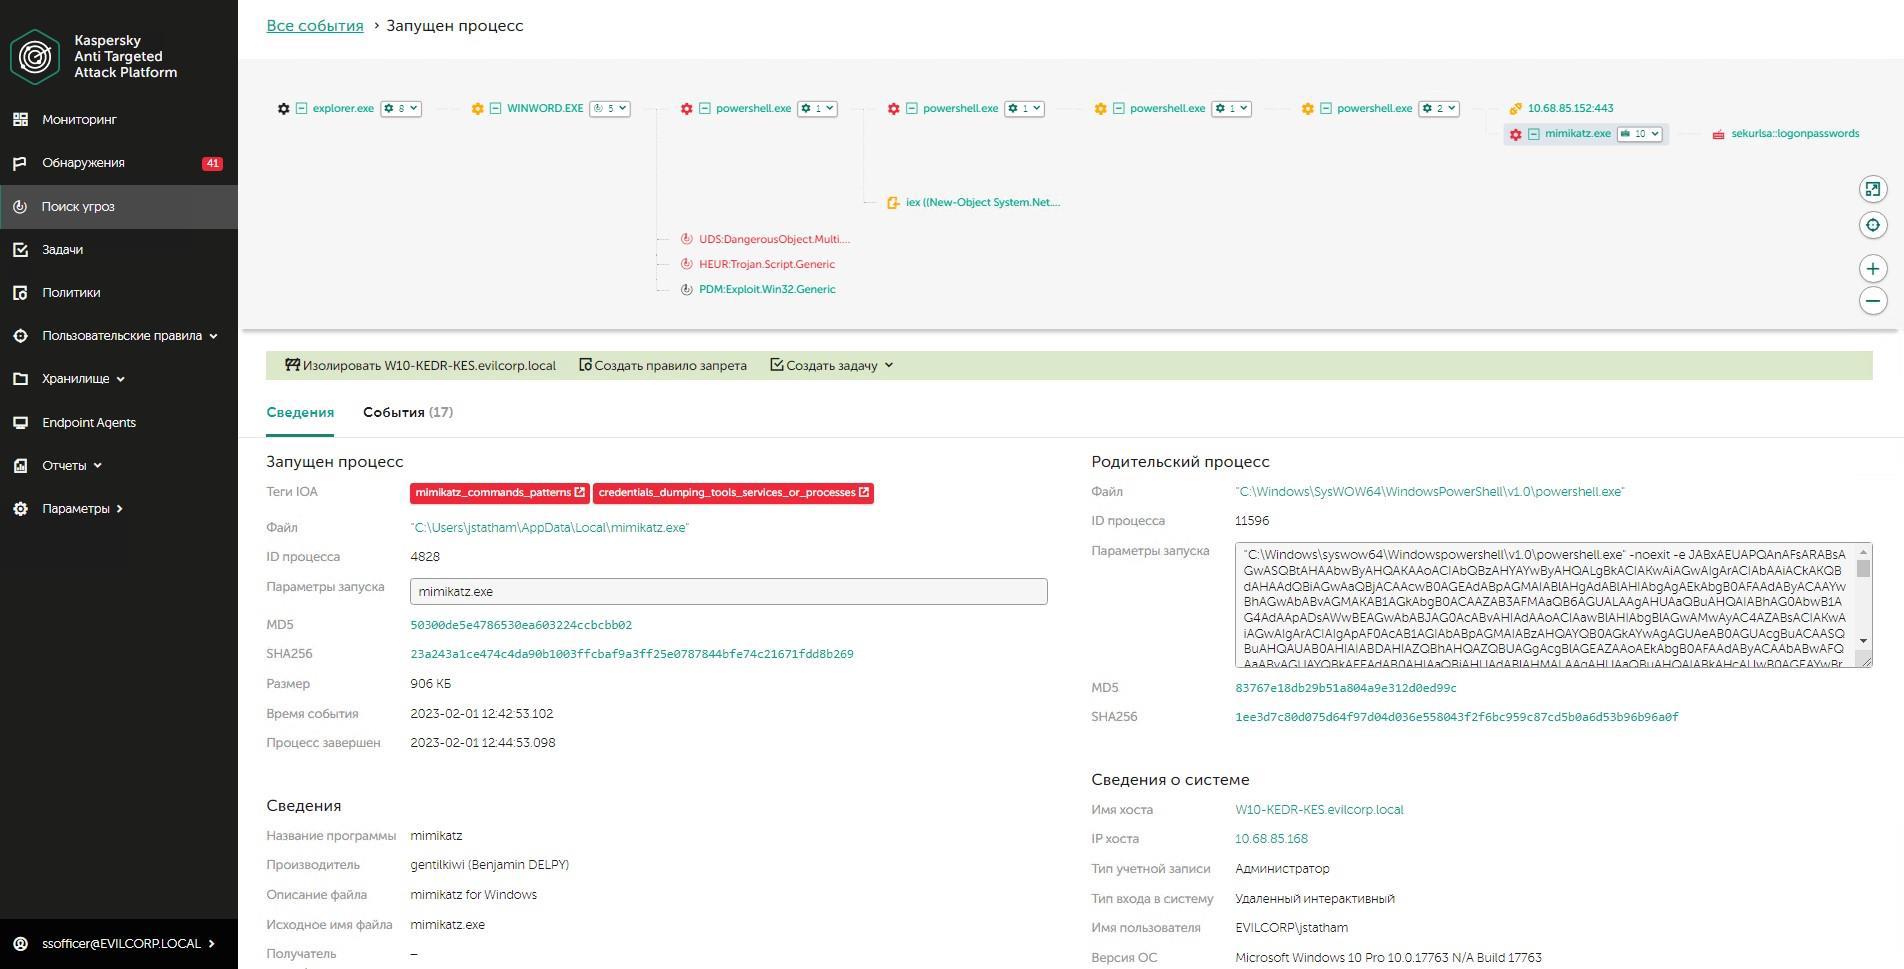Click the orange gear icon beside WINWORD.EXE
This screenshot has width=1904, height=969.
click(x=477, y=109)
